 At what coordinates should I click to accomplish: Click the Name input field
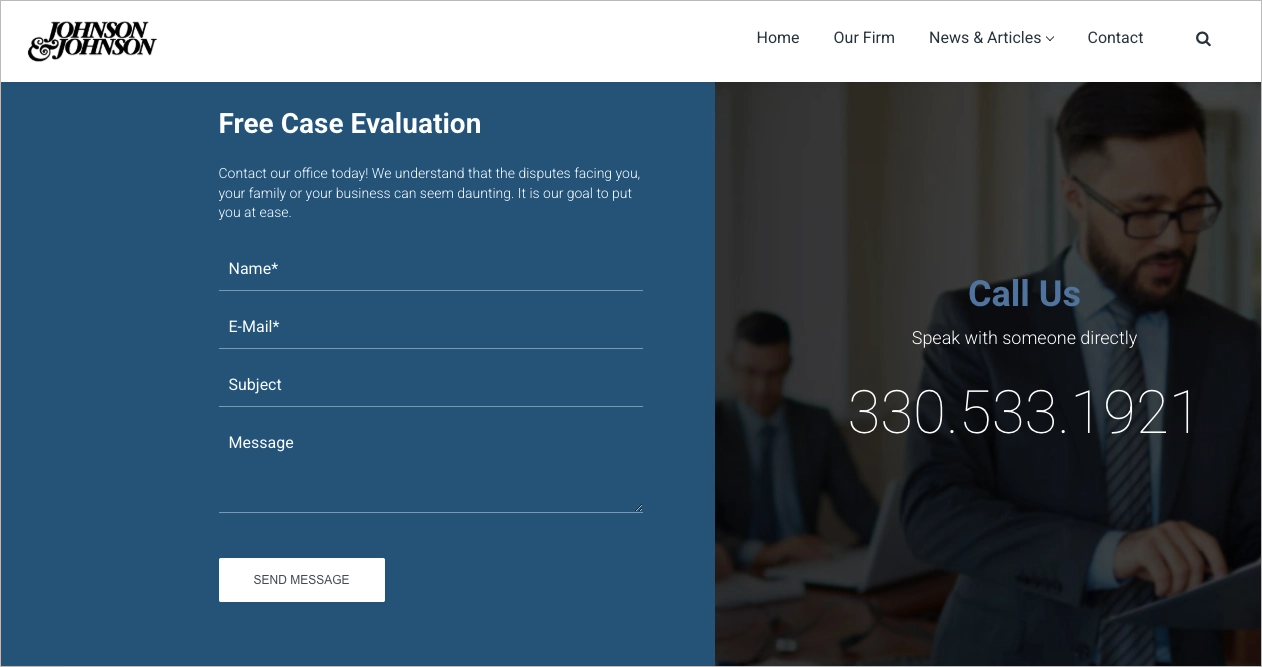click(x=430, y=269)
